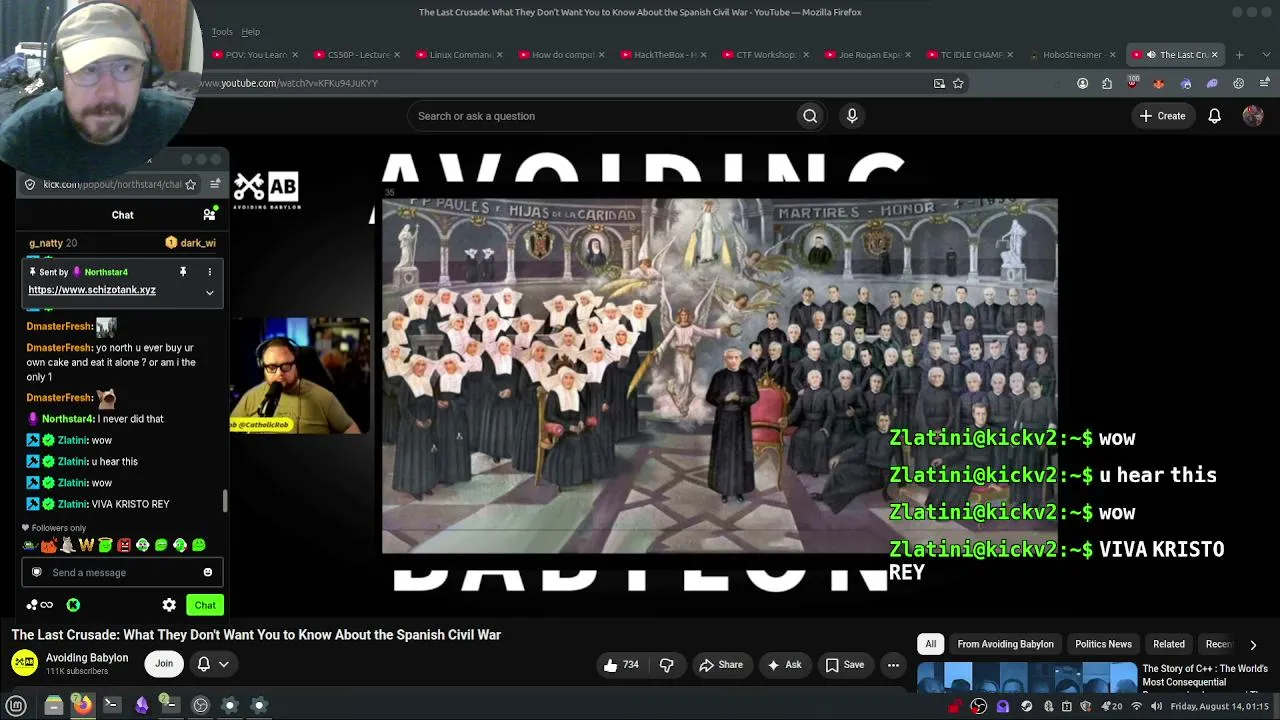The width and height of the screenshot is (1280, 720).
Task: Like the video with thumbs up
Action: 621,665
